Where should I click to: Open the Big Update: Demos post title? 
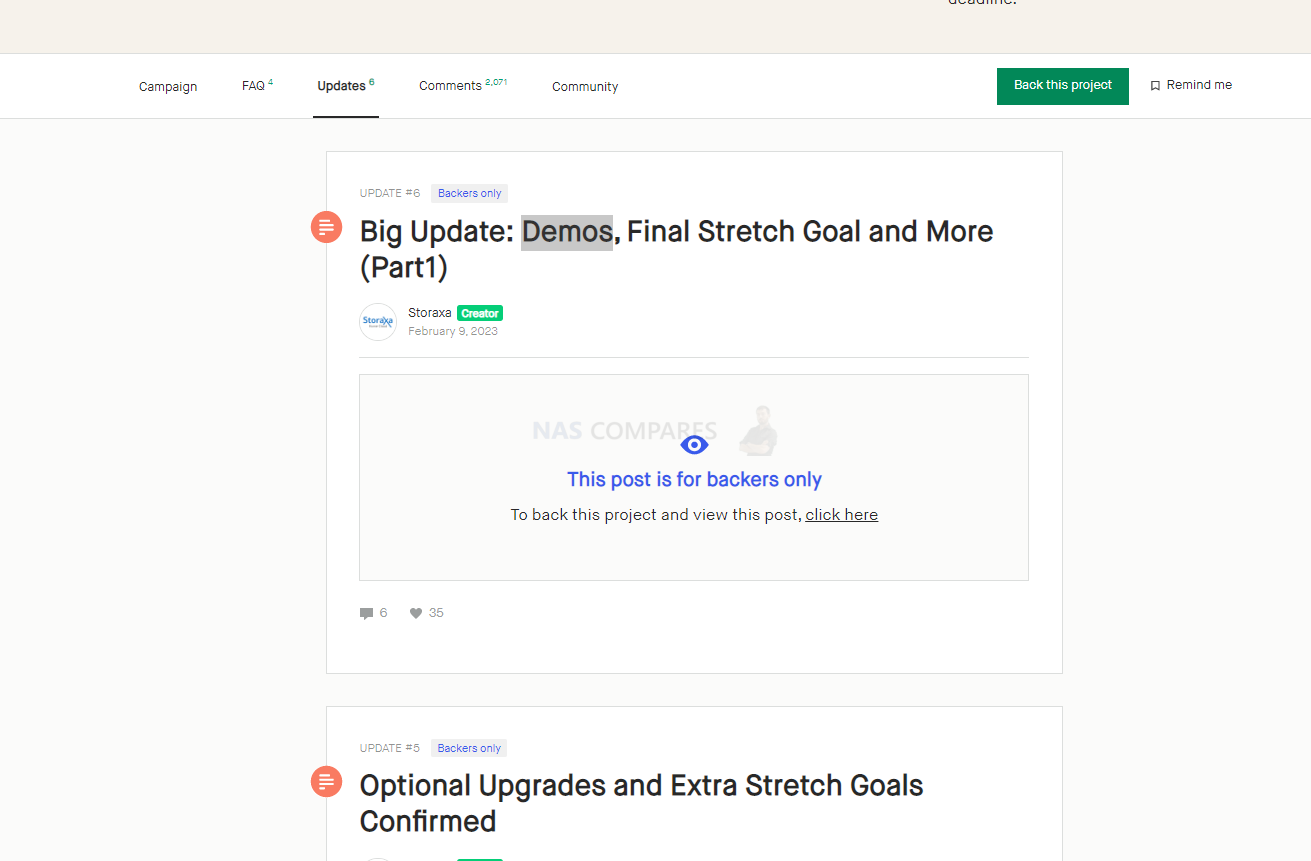pyautogui.click(x=676, y=249)
